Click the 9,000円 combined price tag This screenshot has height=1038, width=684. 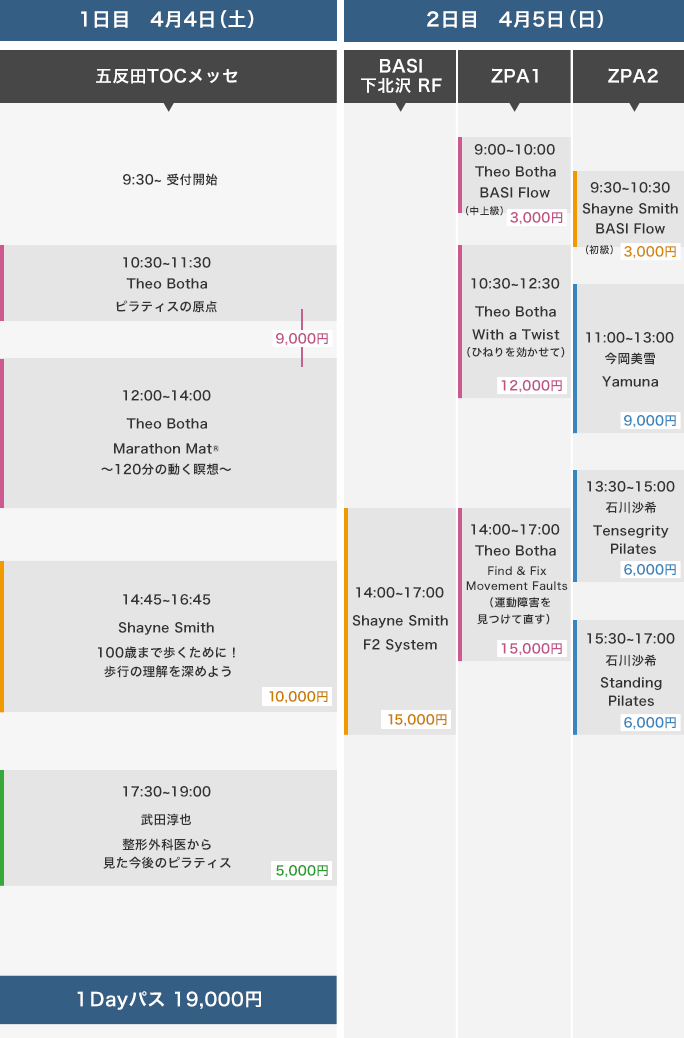302,339
